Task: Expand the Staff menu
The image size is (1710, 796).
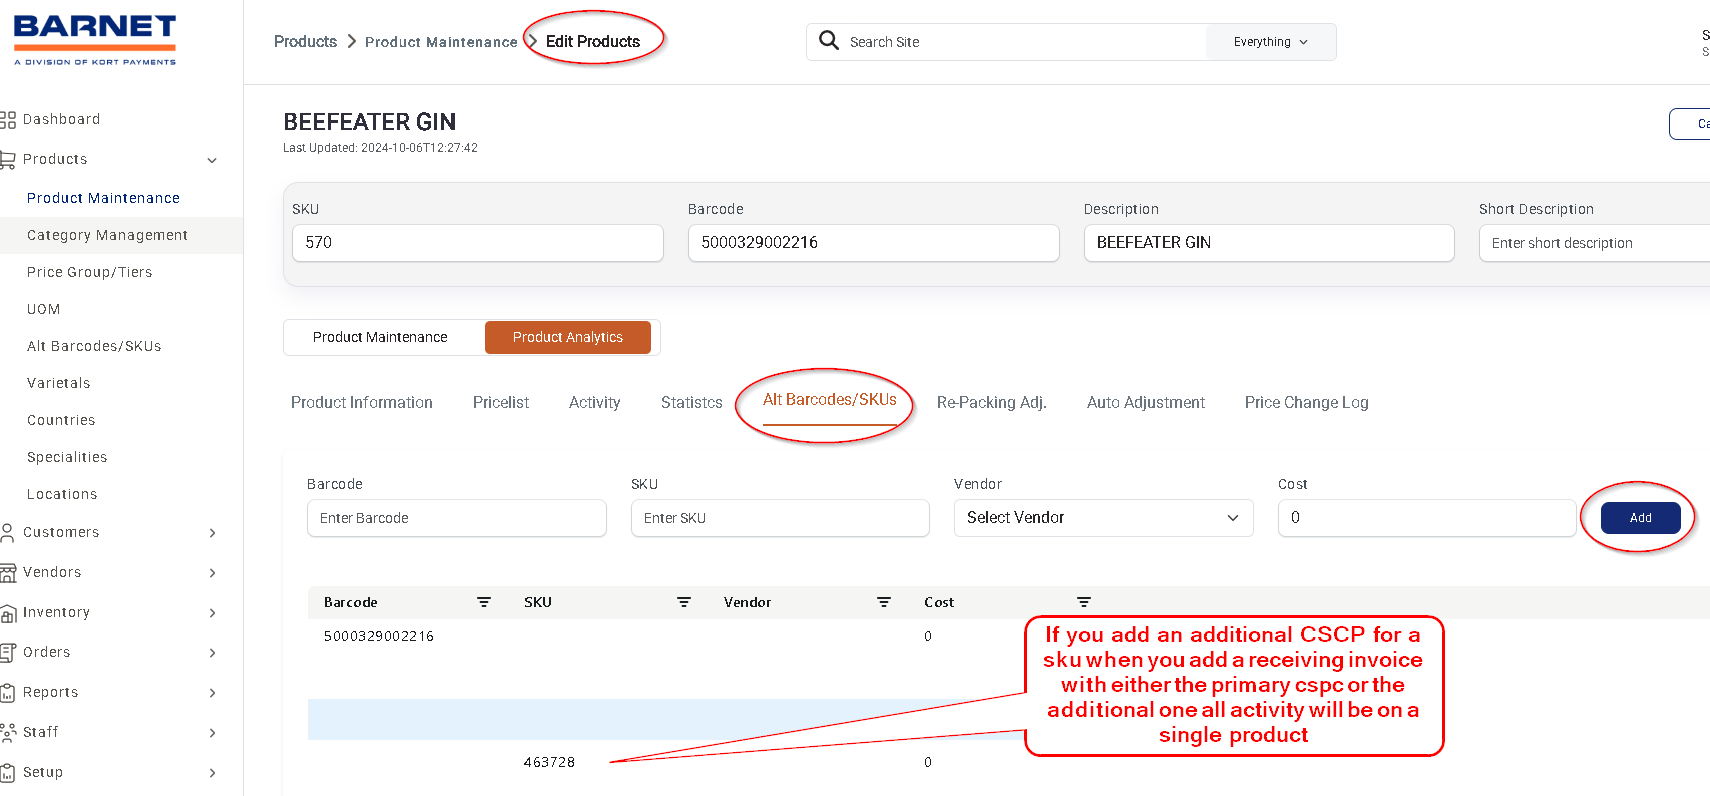Action: click(212, 733)
